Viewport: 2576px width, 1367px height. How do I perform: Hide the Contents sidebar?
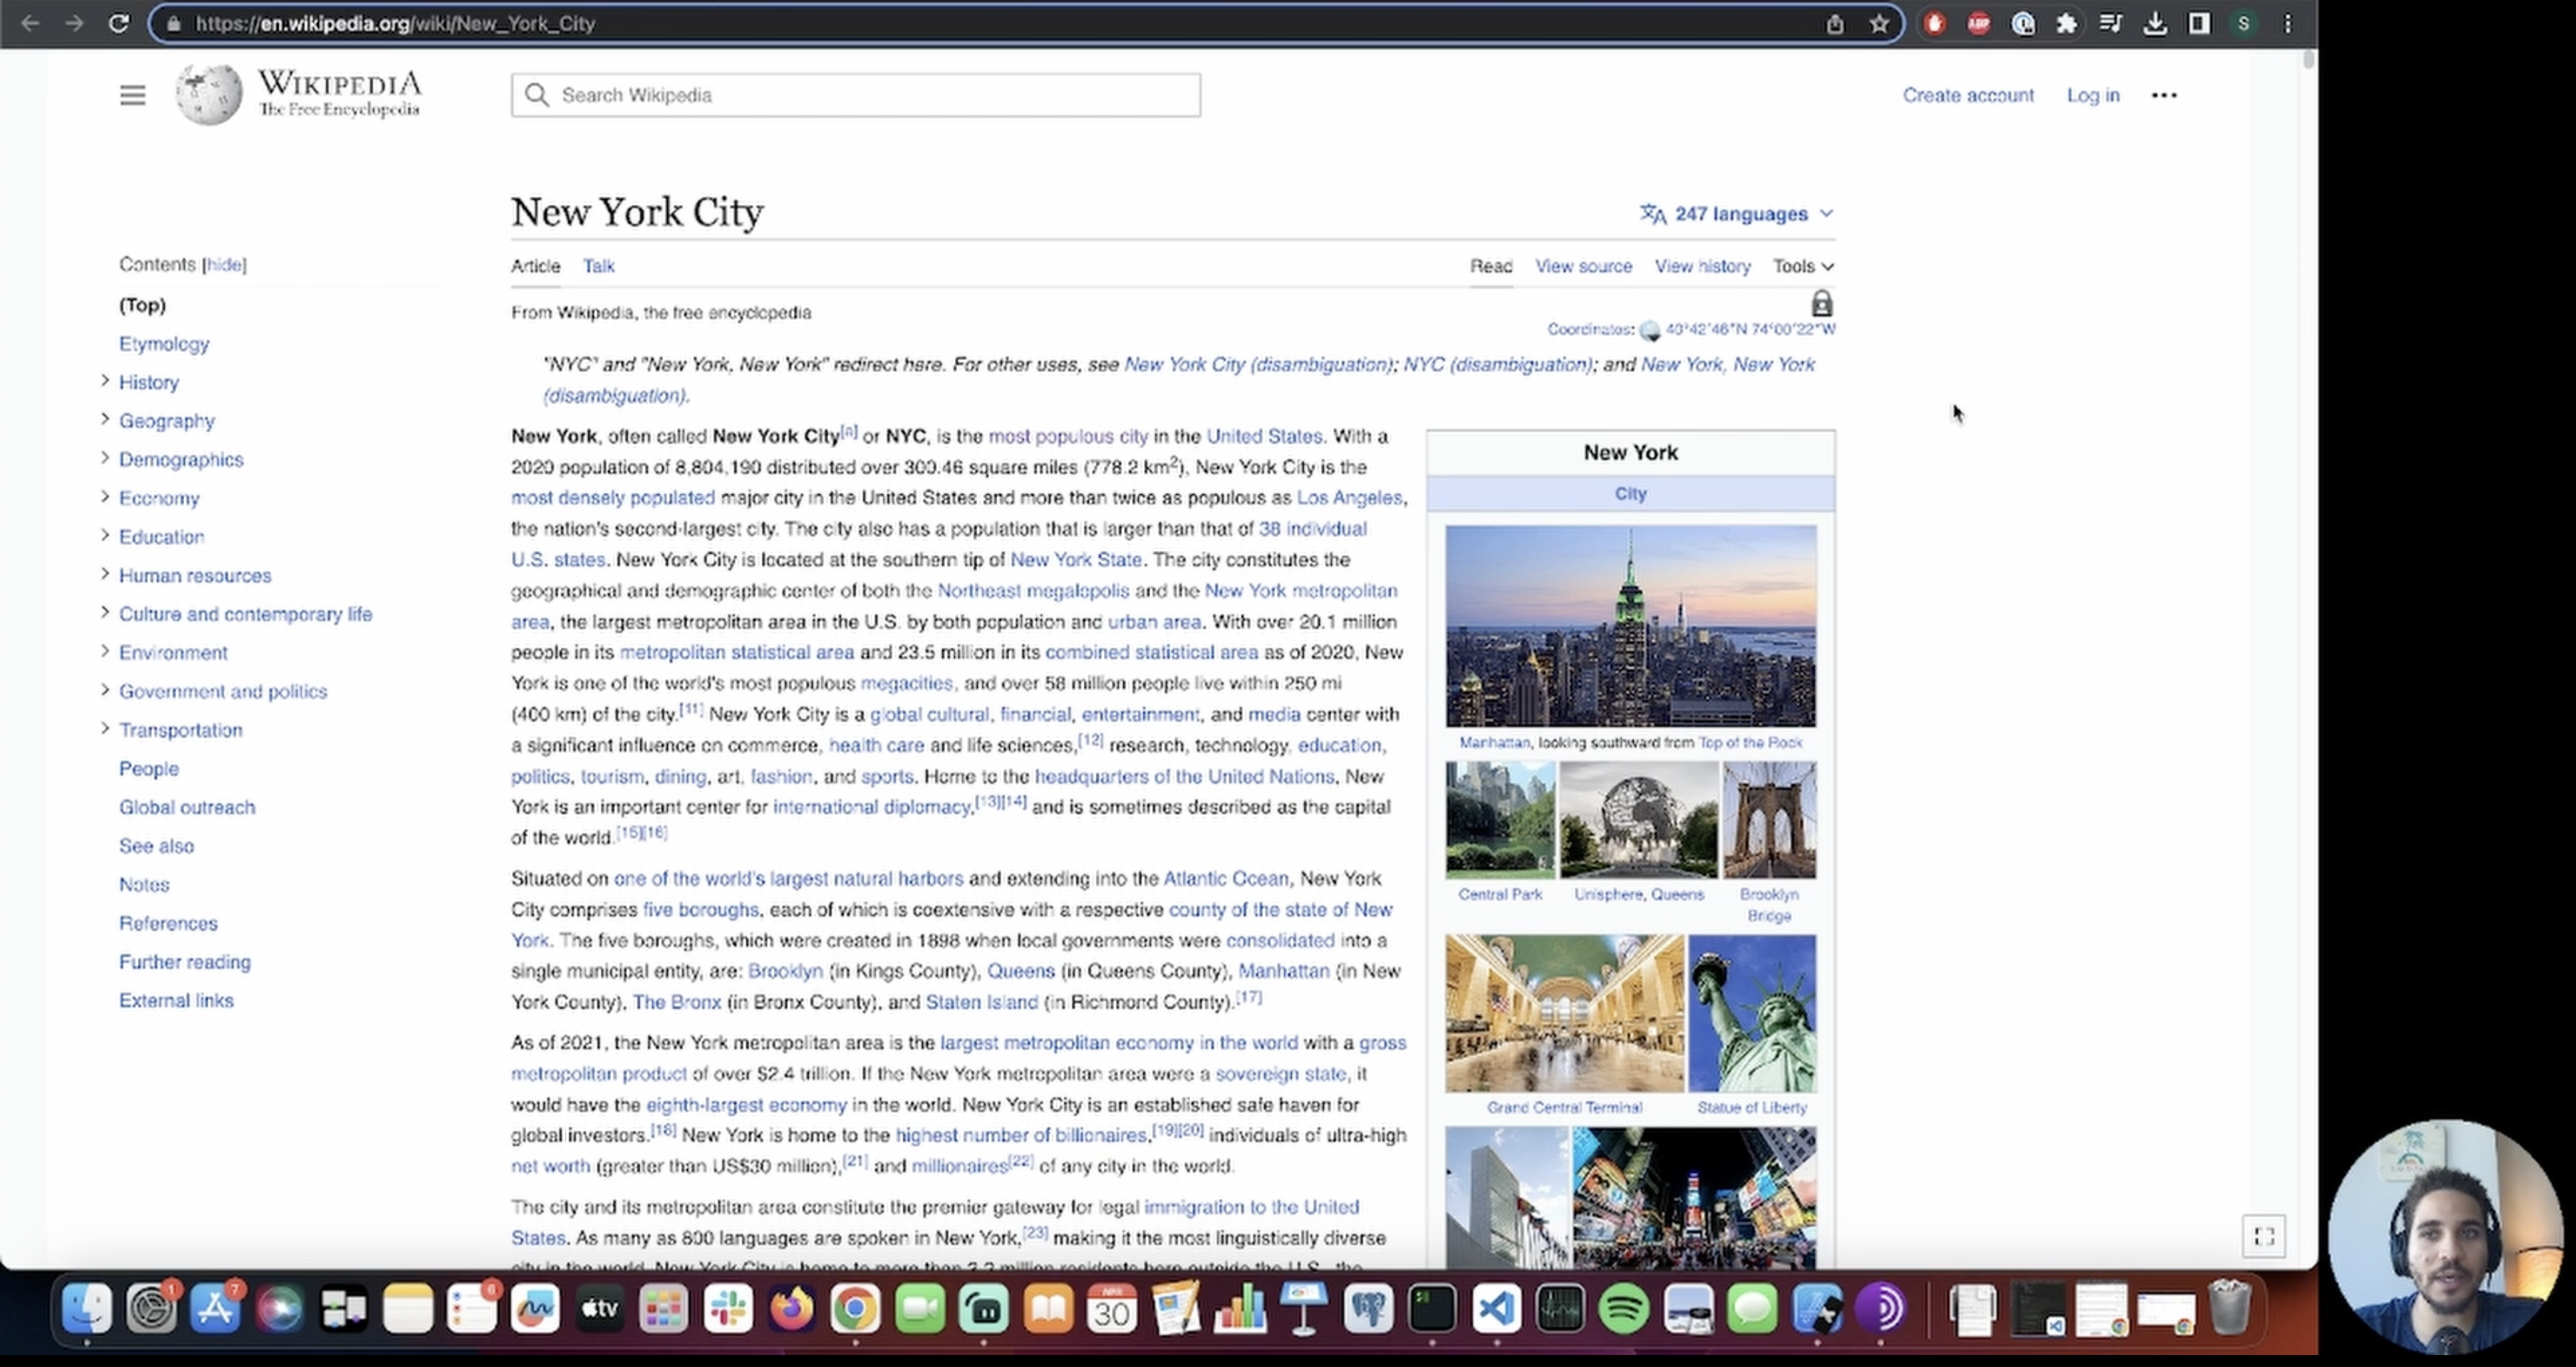224,265
